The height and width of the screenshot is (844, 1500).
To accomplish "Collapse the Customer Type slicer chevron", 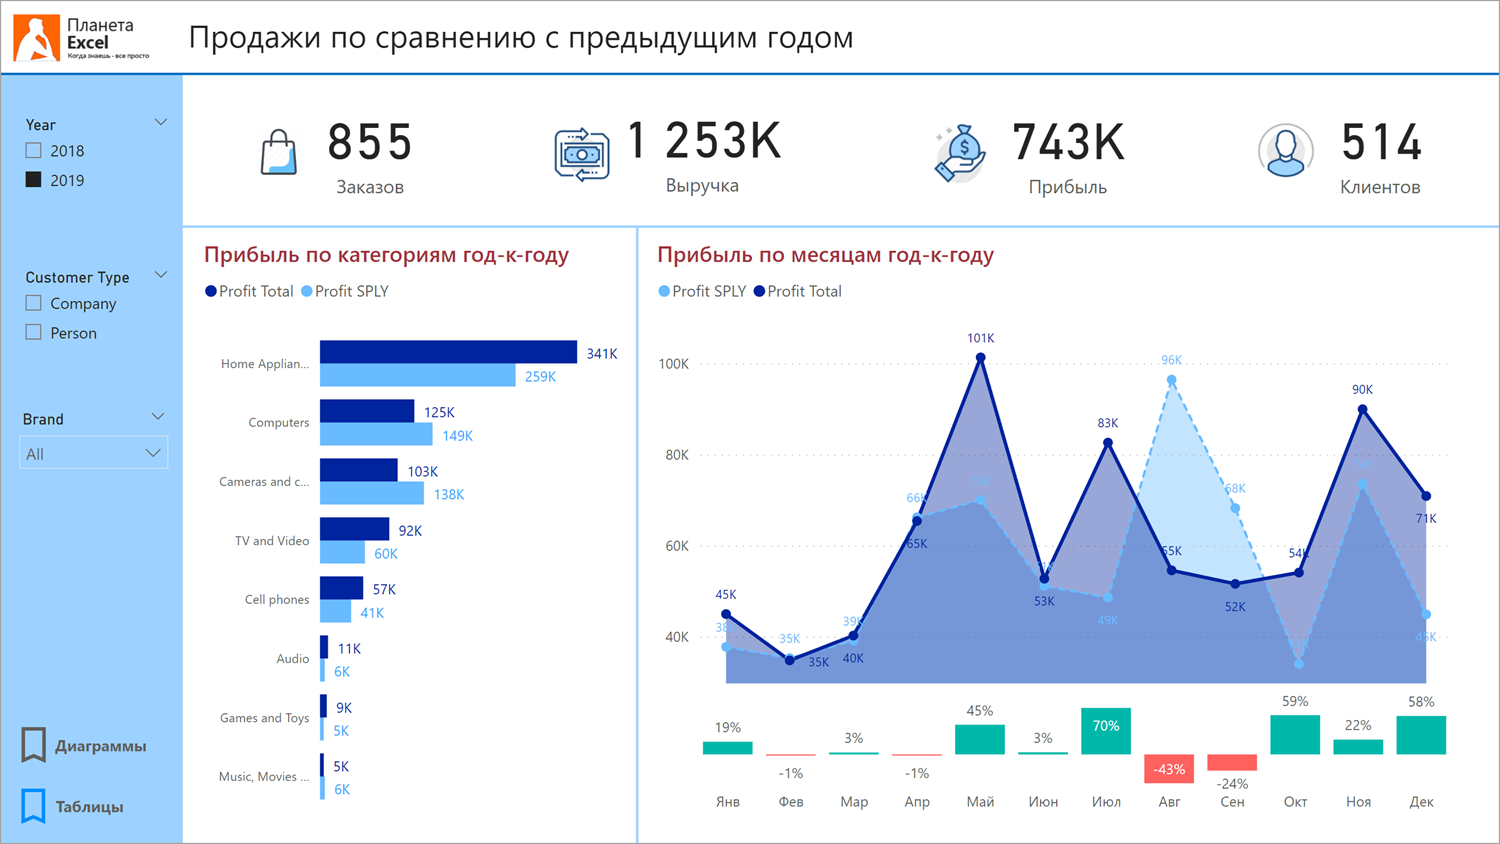I will tap(160, 275).
